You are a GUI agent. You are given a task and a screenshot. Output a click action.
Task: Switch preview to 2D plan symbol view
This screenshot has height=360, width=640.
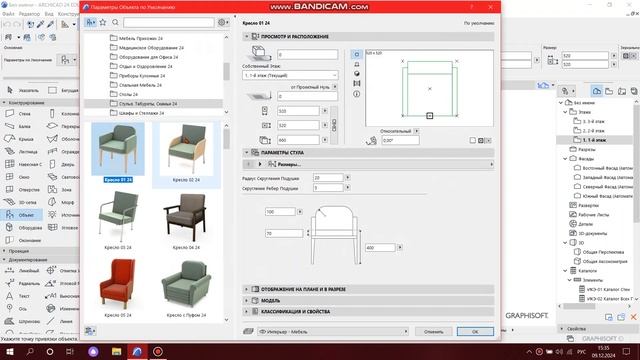(357, 54)
